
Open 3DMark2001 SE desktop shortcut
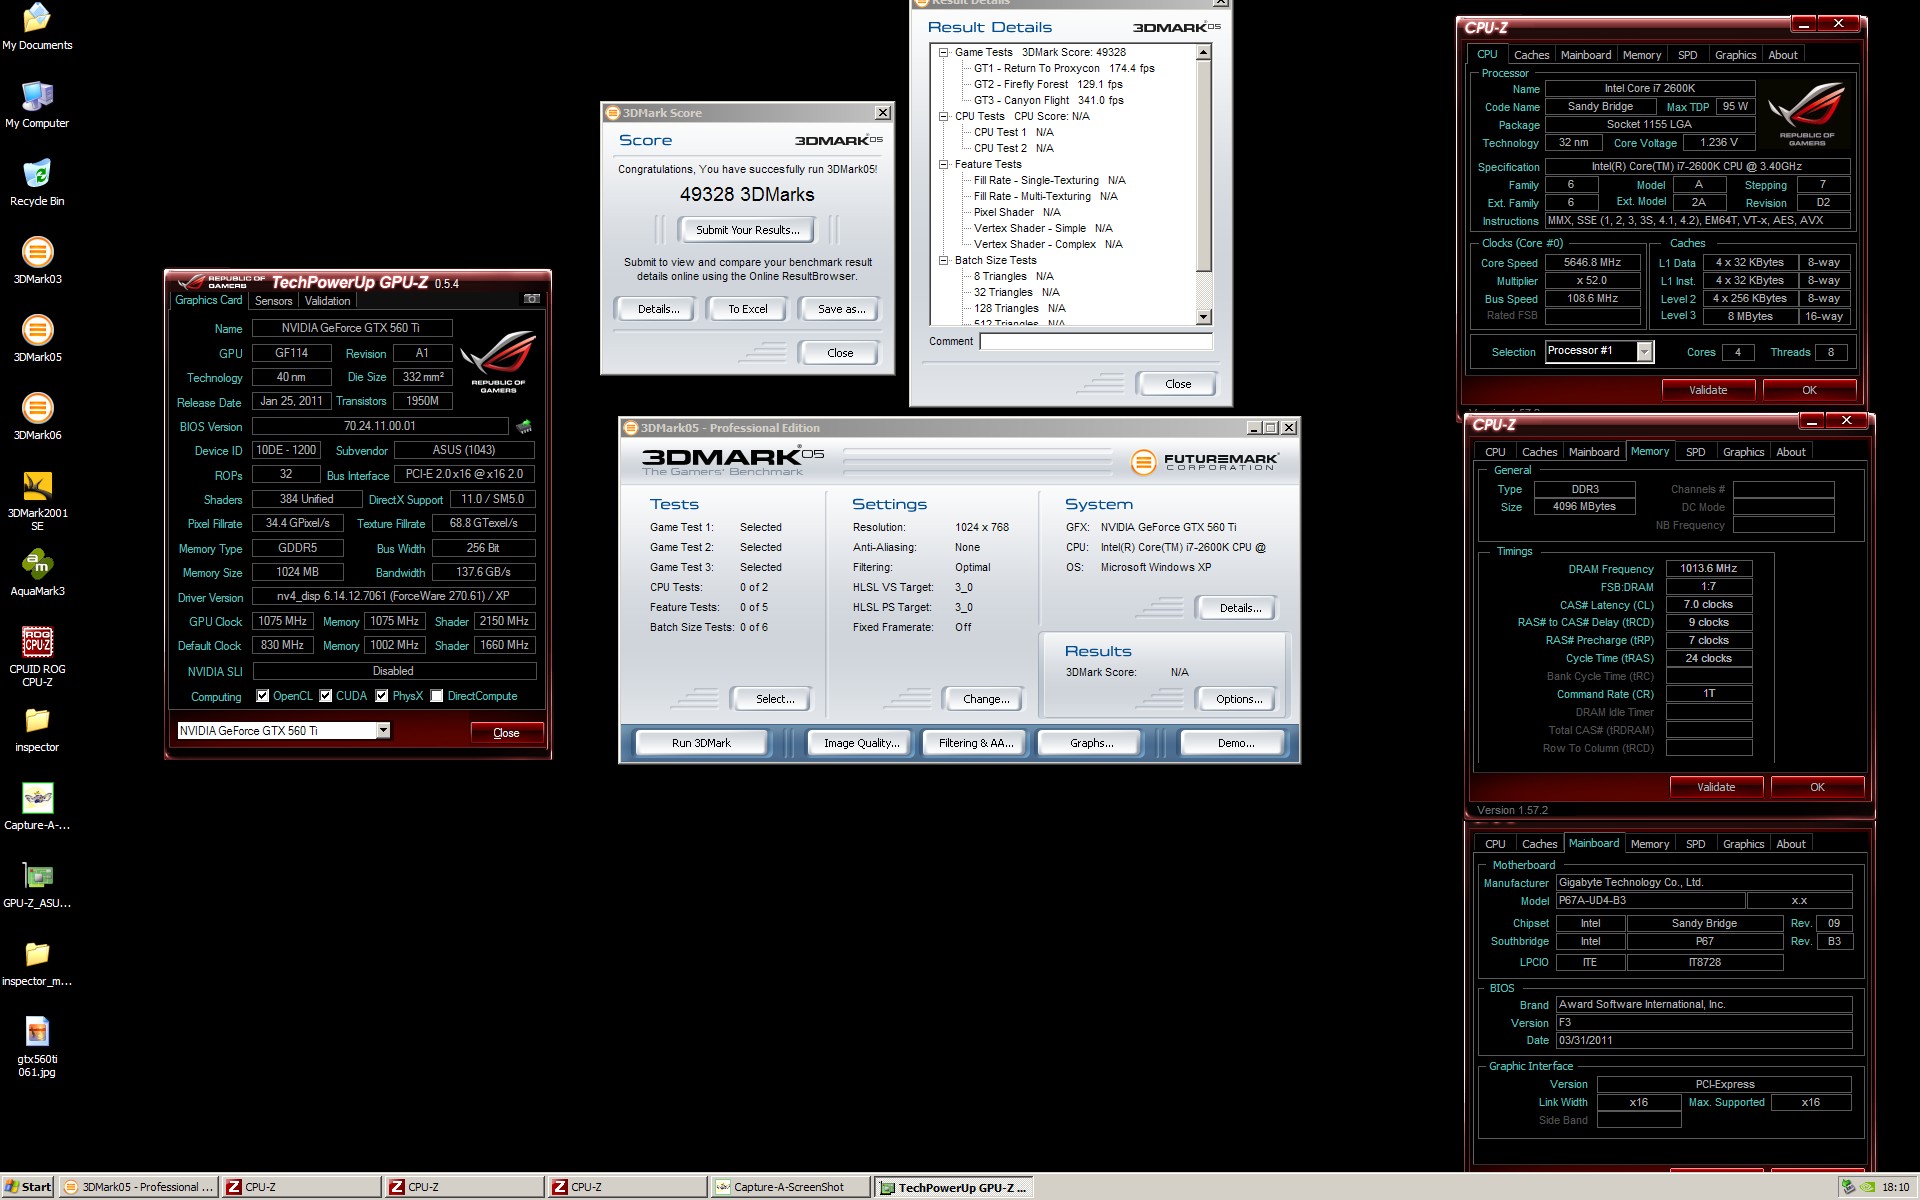pos(37,486)
